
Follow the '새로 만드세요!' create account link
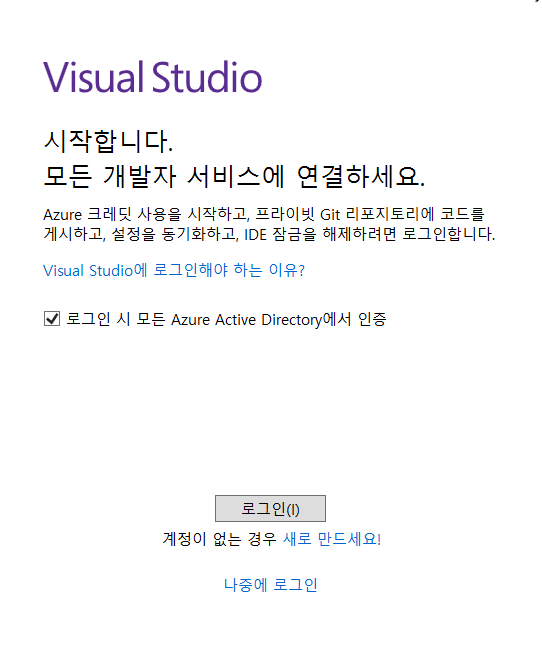point(332,539)
